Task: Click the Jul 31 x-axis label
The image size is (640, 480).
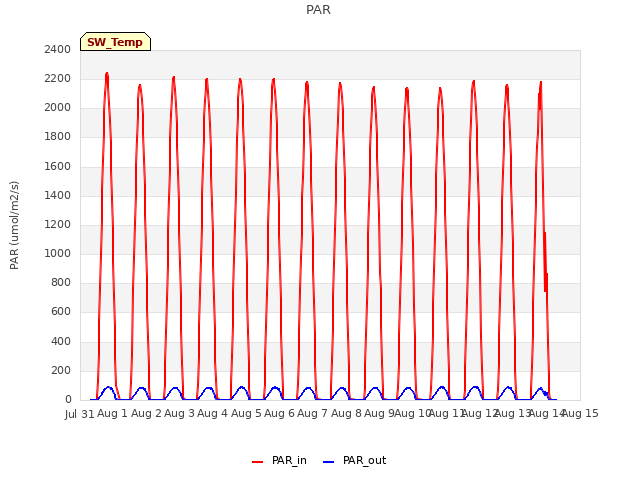Action: coord(80,414)
